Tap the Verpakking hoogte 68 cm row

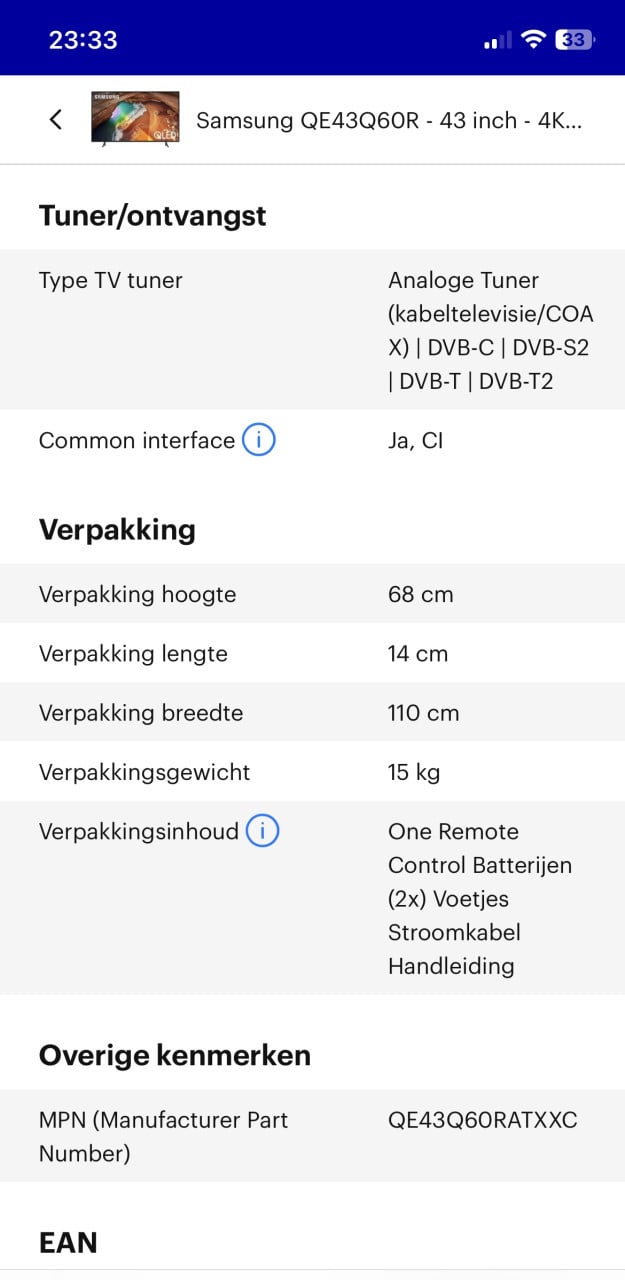pyautogui.click(x=312, y=594)
